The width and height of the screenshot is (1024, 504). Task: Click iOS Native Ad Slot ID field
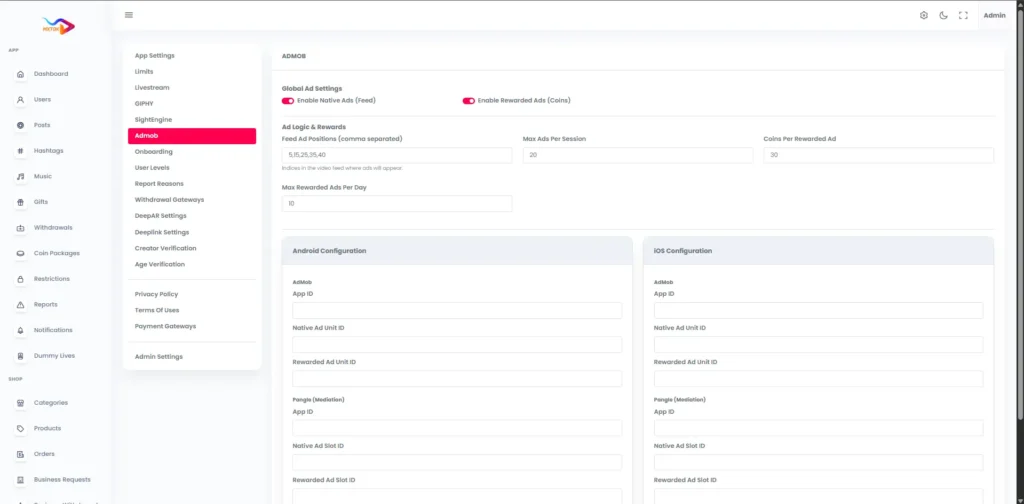pyautogui.click(x=818, y=462)
